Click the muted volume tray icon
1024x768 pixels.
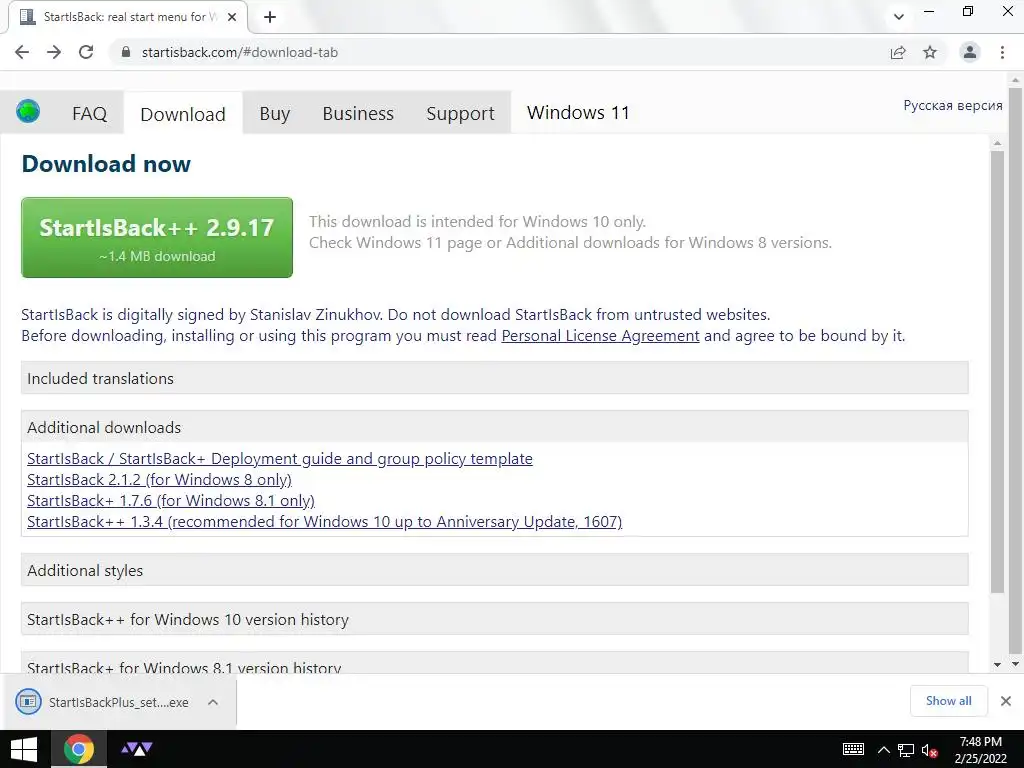pyautogui.click(x=929, y=750)
